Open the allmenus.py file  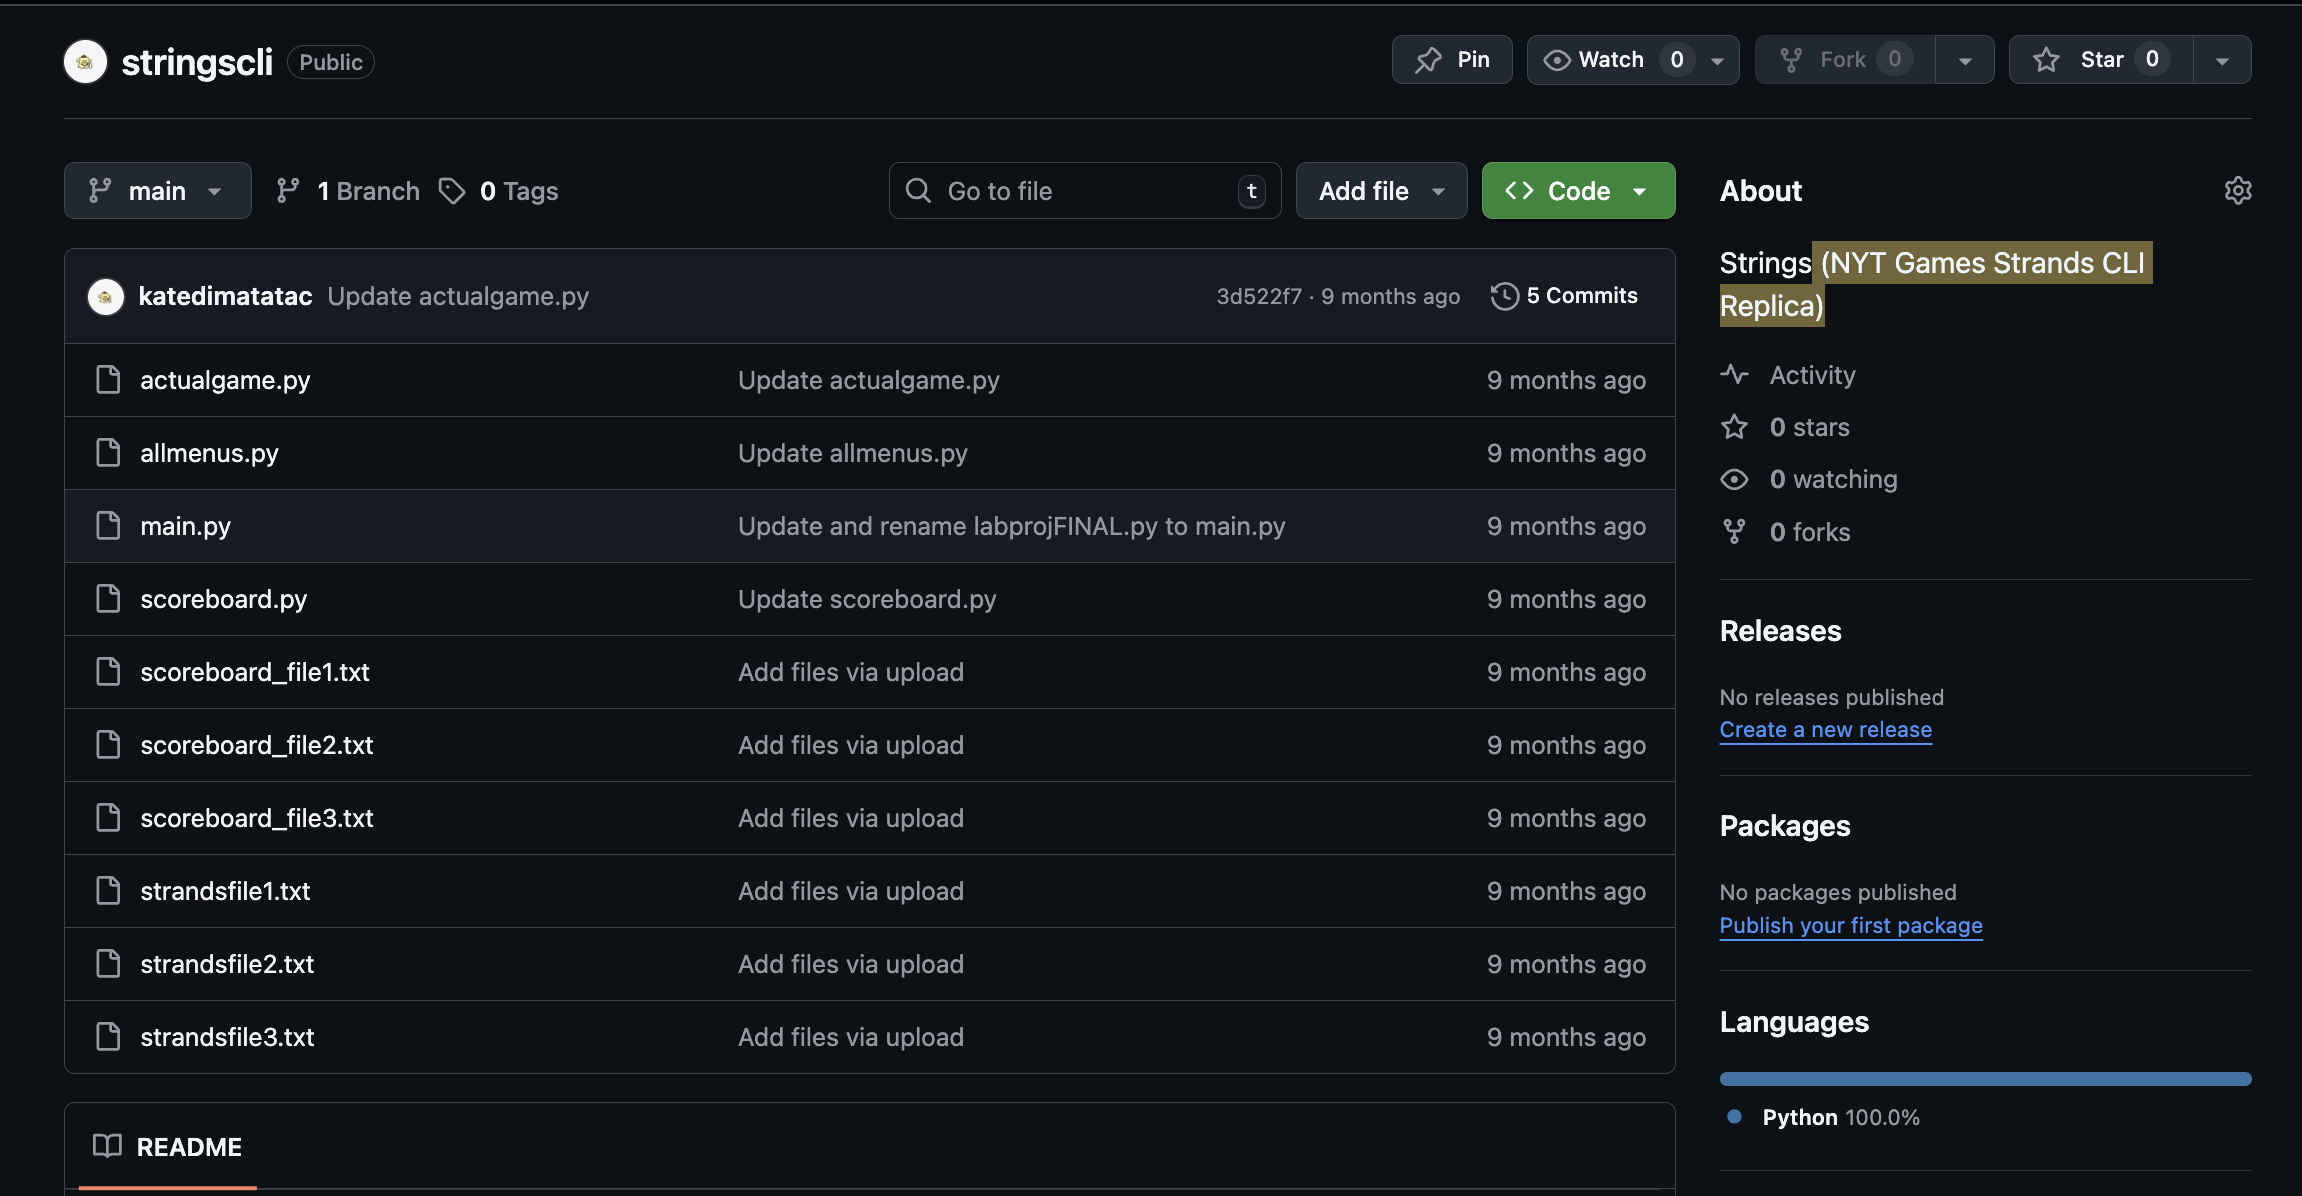point(209,453)
